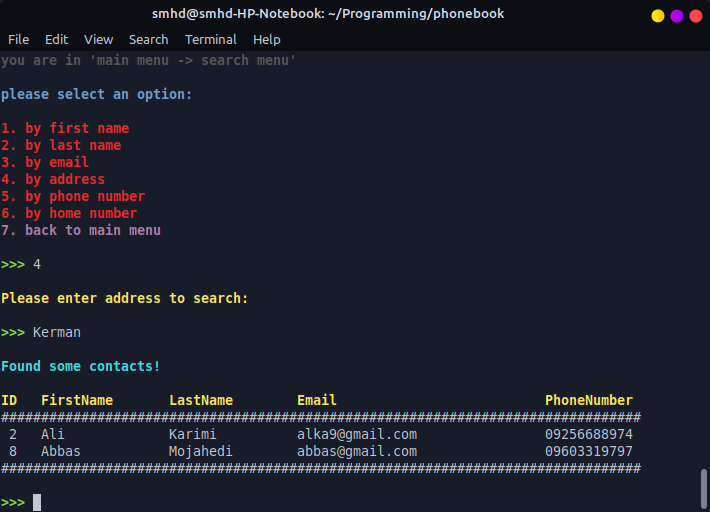The height and width of the screenshot is (512, 710).
Task: Click the ID column header
Action: pyautogui.click(x=9, y=400)
